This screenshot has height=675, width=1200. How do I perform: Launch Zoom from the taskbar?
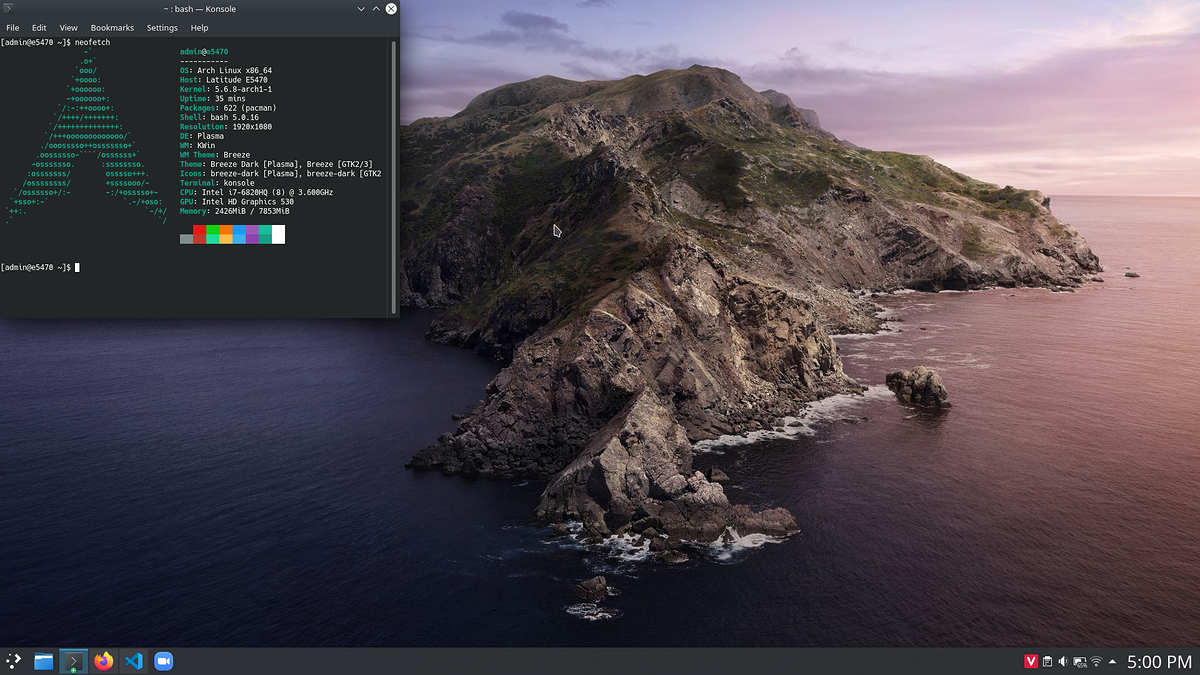coord(164,661)
